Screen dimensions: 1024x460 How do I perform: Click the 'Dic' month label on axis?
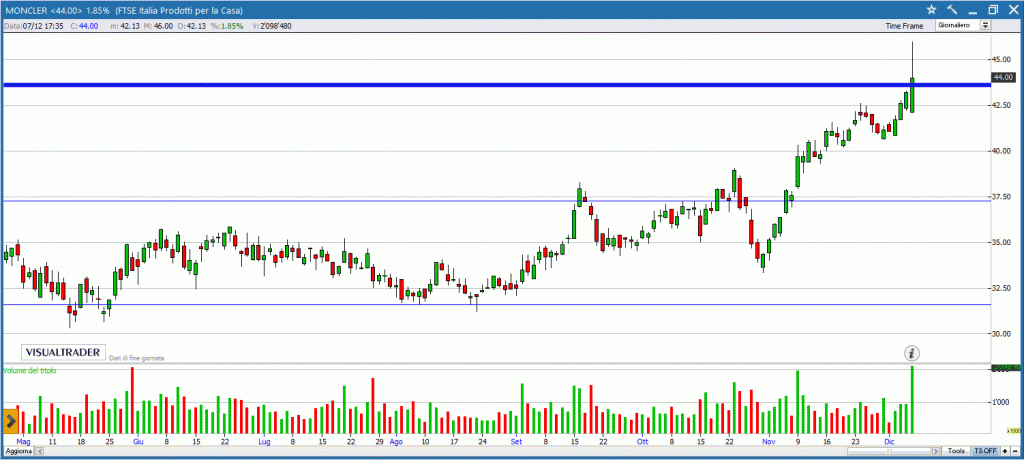[x=888, y=442]
